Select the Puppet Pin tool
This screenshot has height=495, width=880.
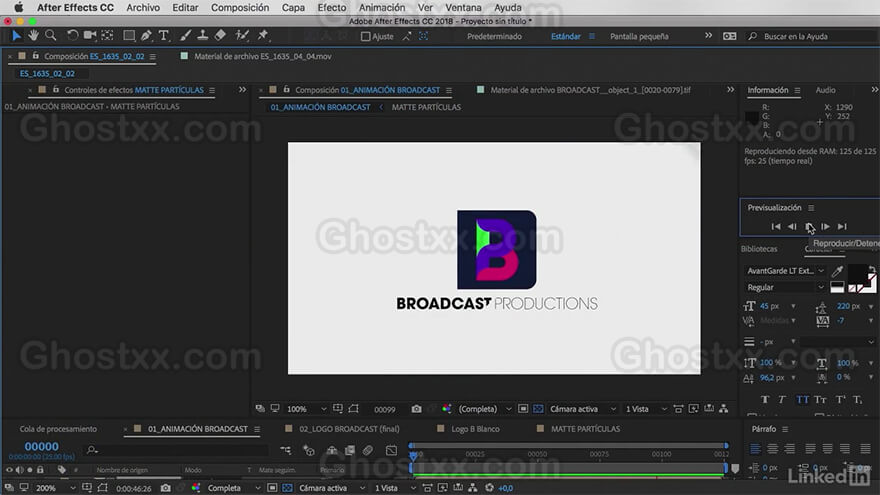tap(263, 36)
